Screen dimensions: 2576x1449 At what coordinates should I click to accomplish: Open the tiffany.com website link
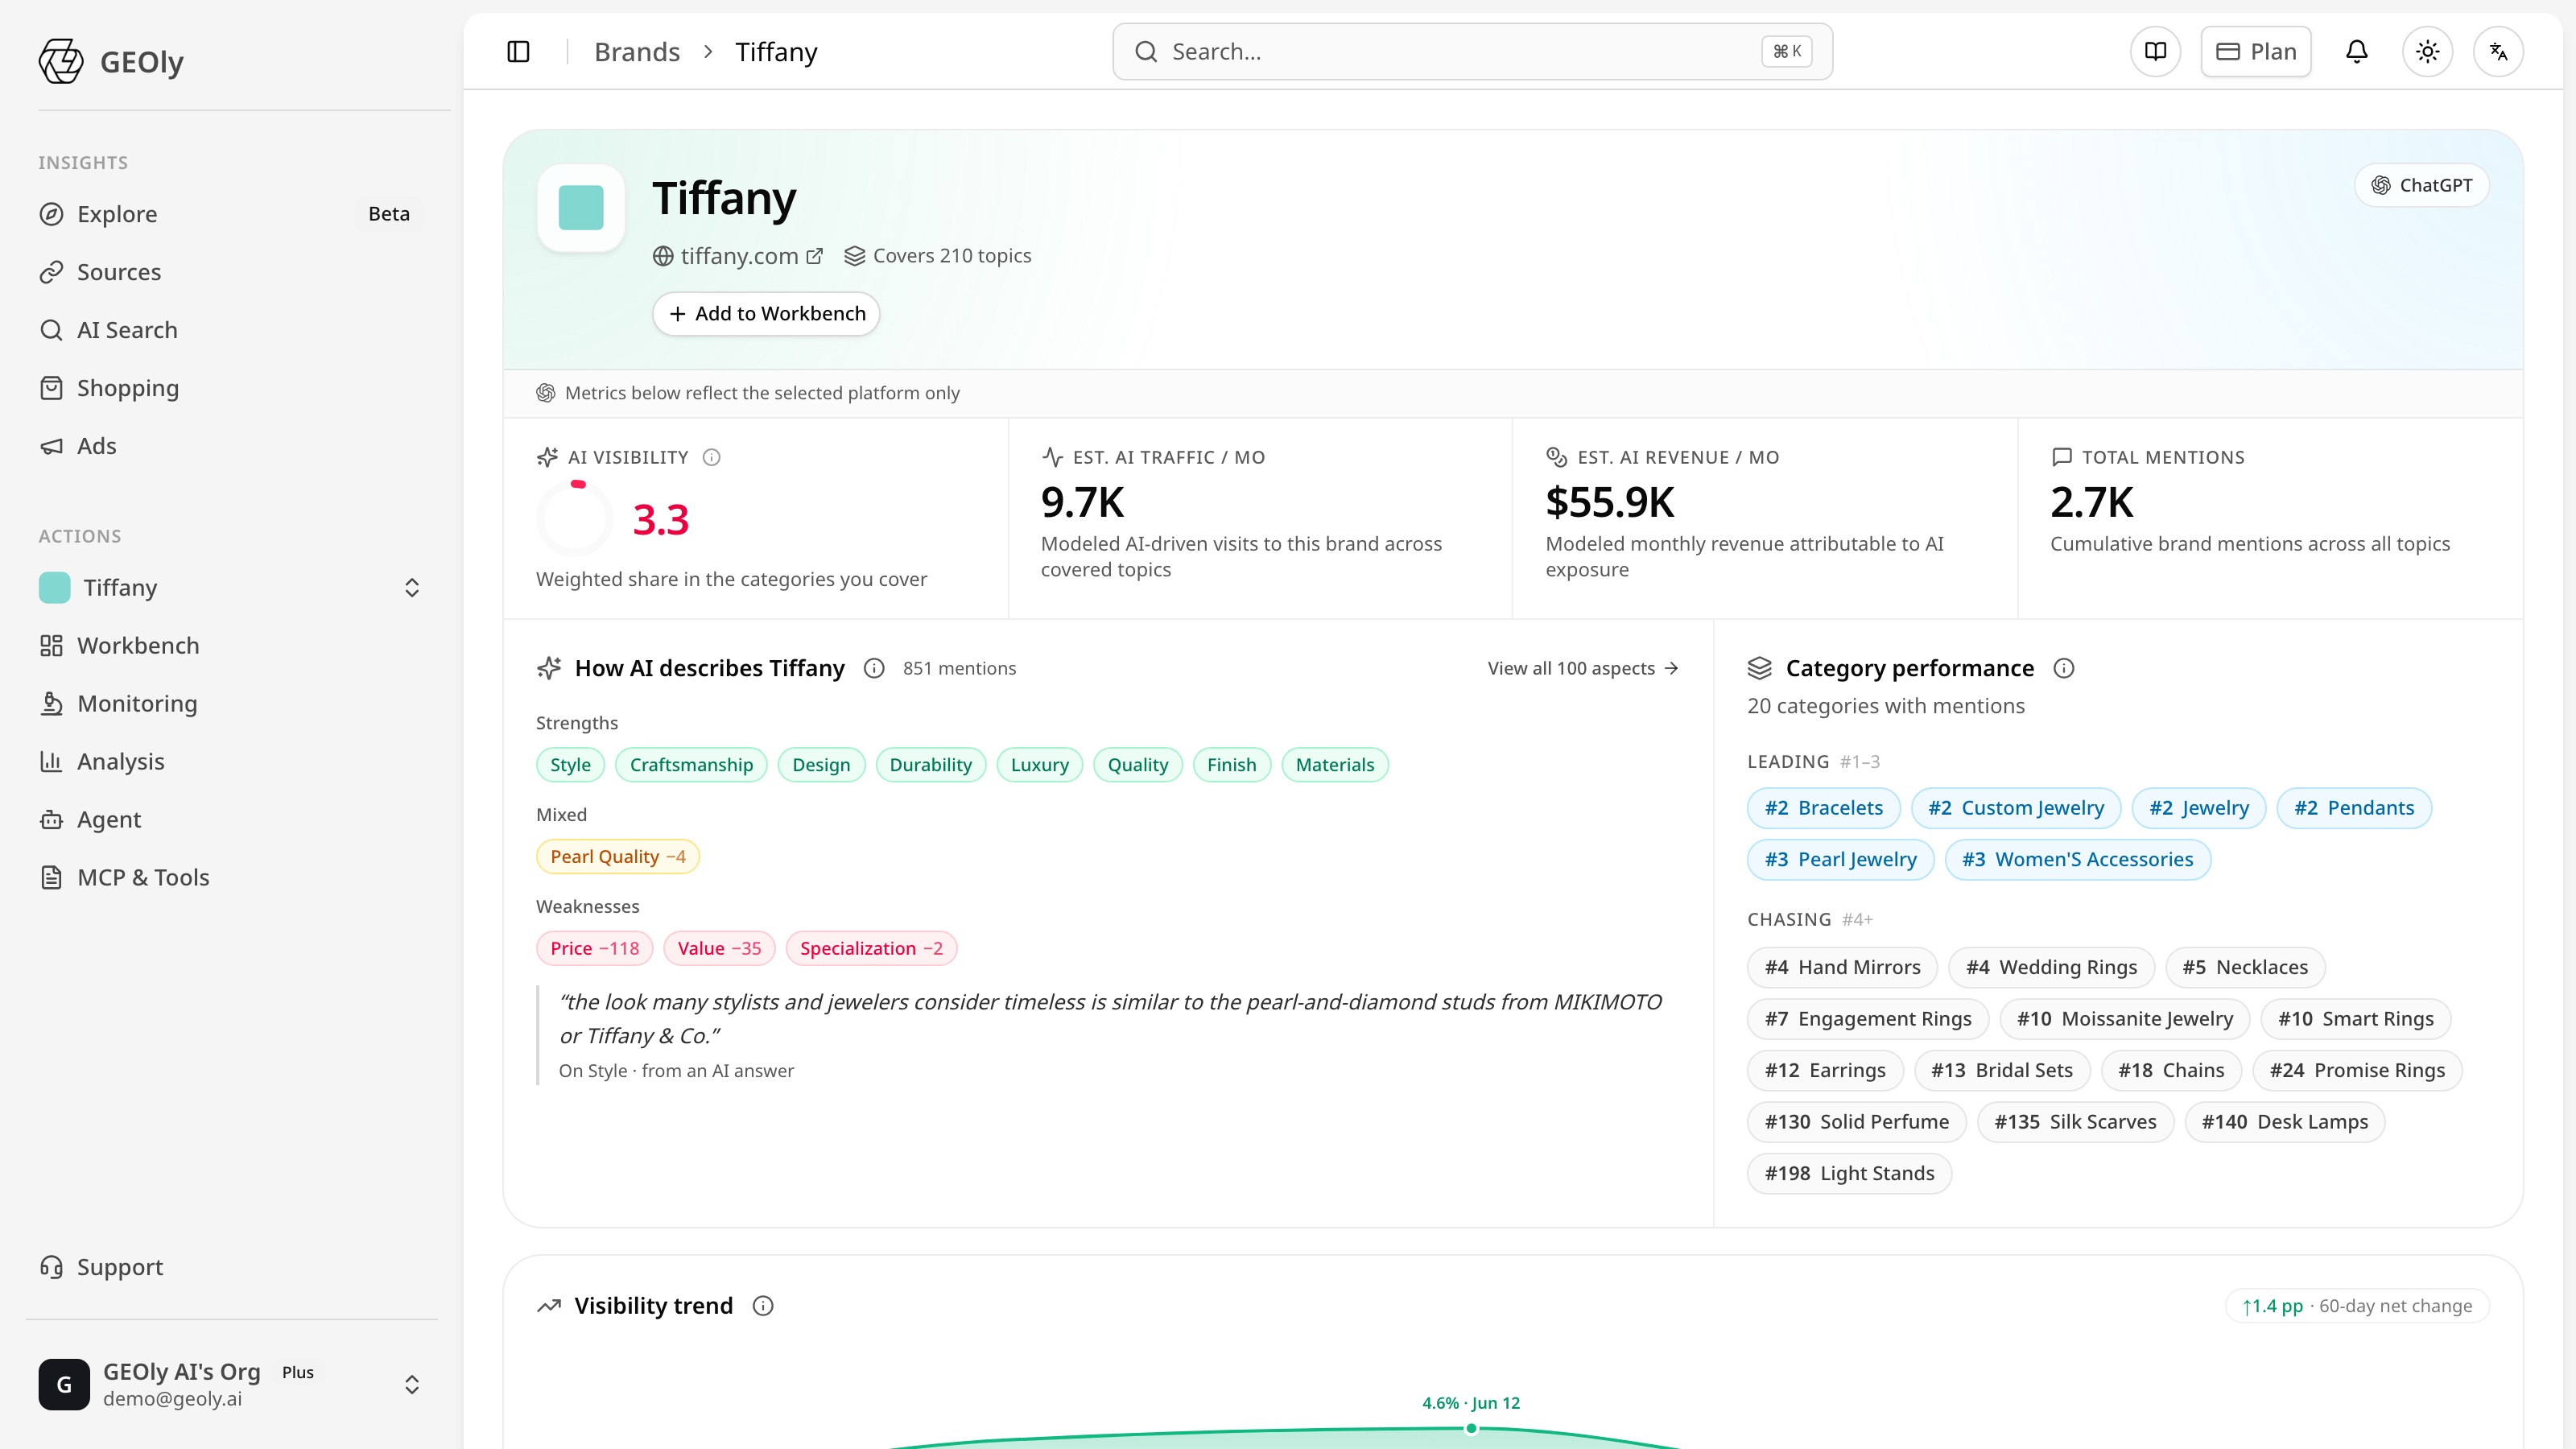[739, 256]
